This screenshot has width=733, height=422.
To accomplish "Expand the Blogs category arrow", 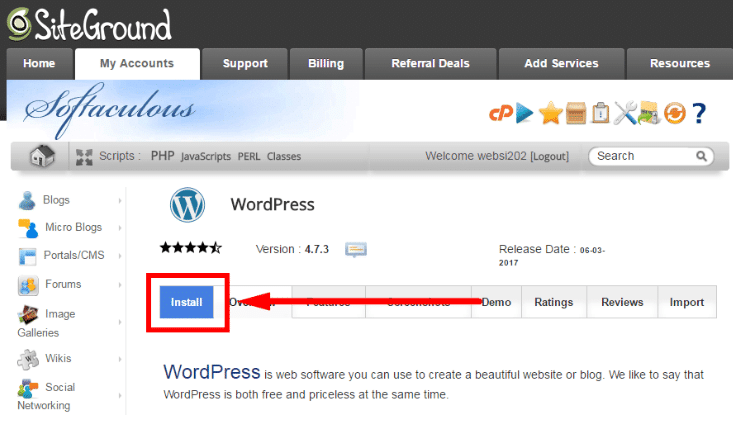I will coord(120,200).
